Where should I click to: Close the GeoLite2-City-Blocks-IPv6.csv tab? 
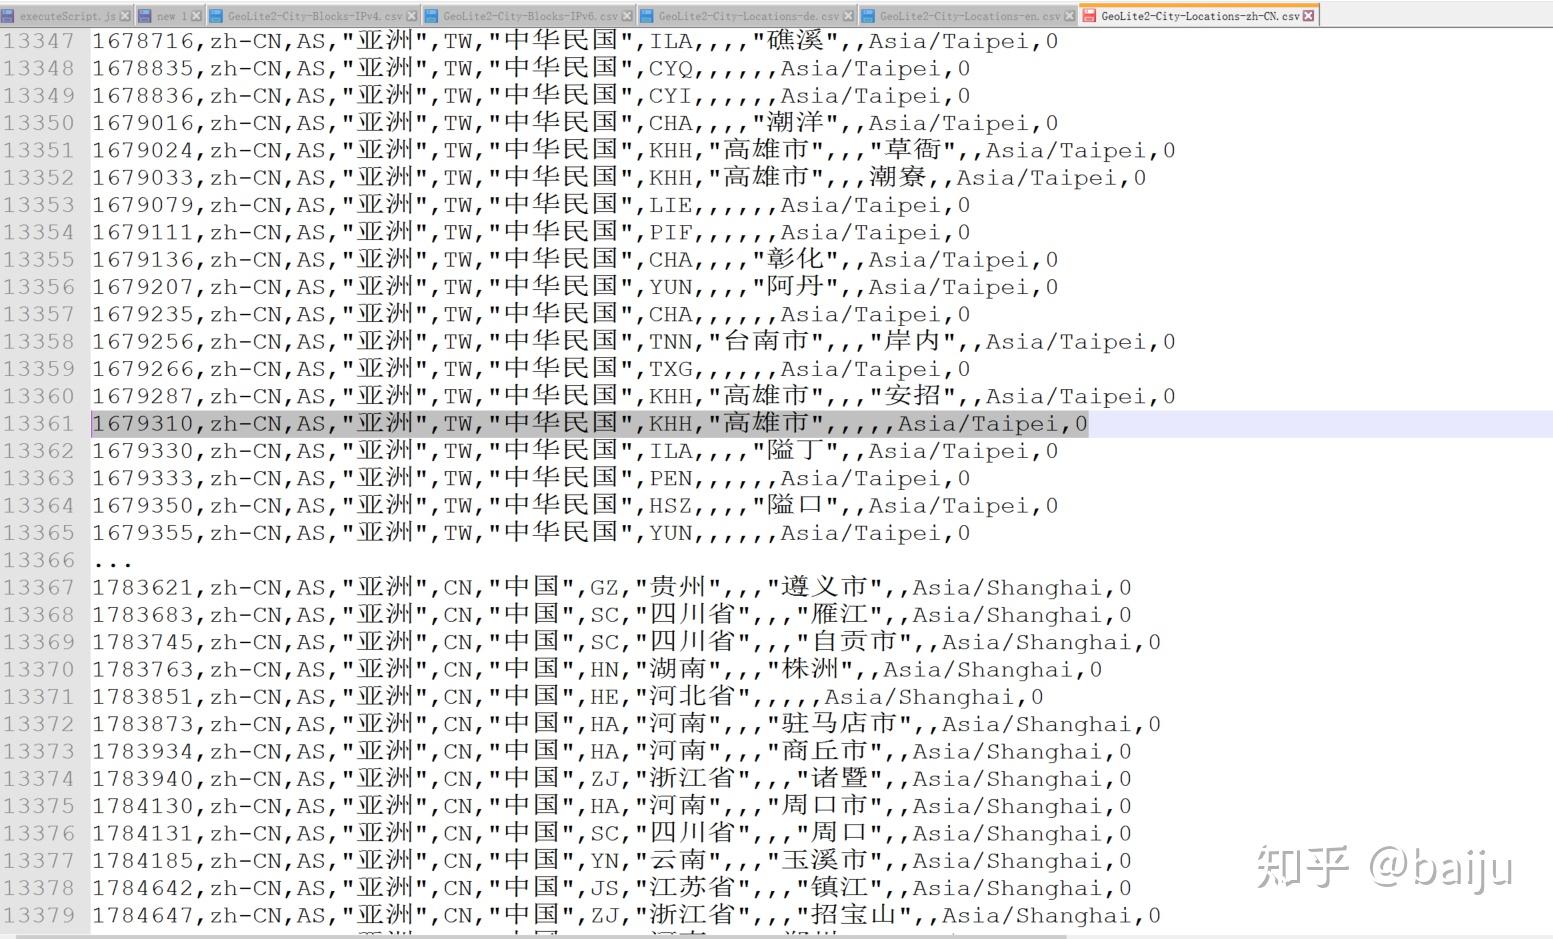(627, 16)
